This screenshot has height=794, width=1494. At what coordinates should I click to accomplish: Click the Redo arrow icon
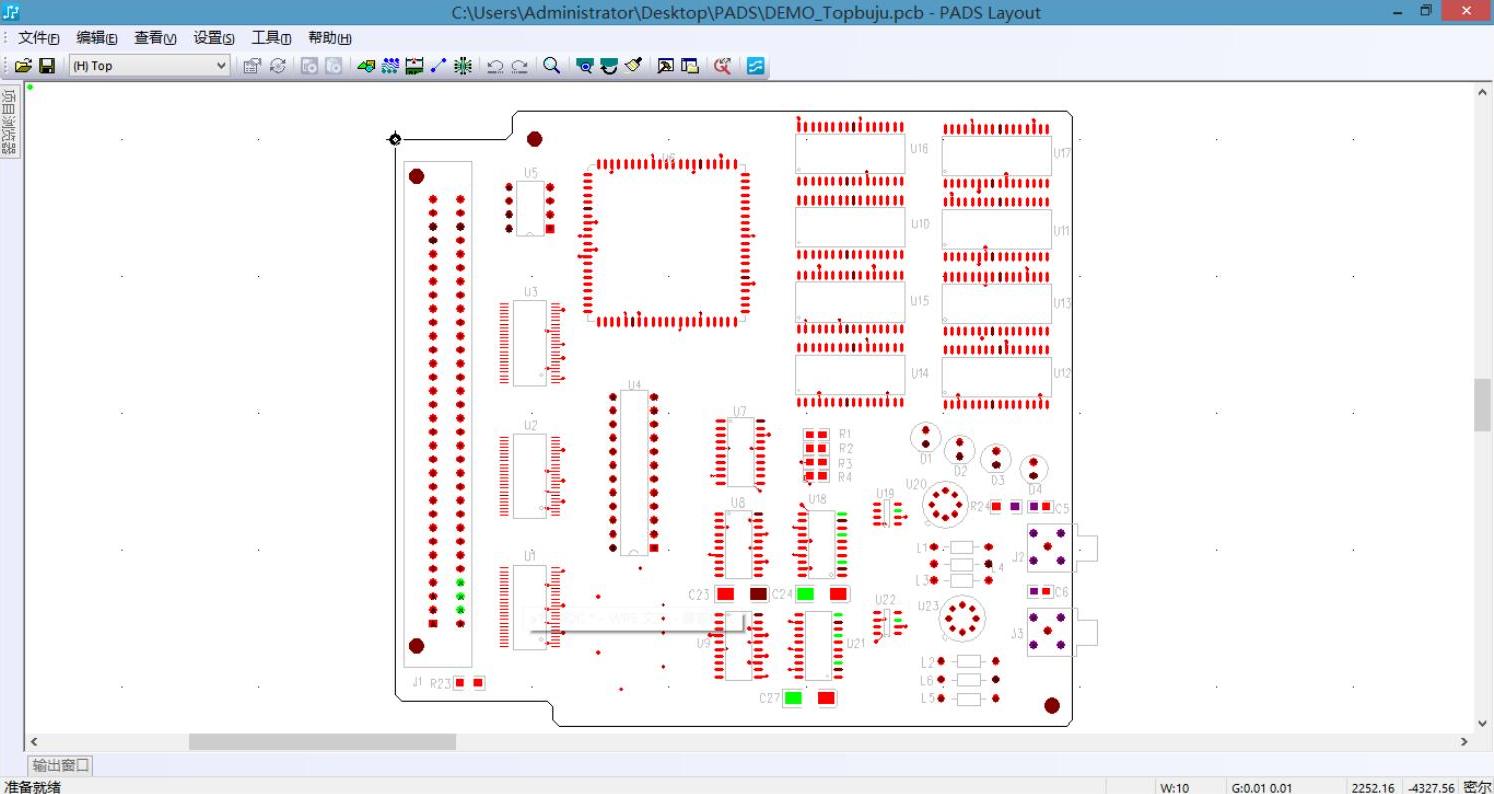pos(519,66)
